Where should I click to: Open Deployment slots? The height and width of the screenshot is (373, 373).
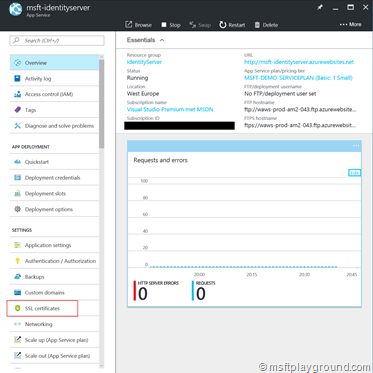(54, 194)
